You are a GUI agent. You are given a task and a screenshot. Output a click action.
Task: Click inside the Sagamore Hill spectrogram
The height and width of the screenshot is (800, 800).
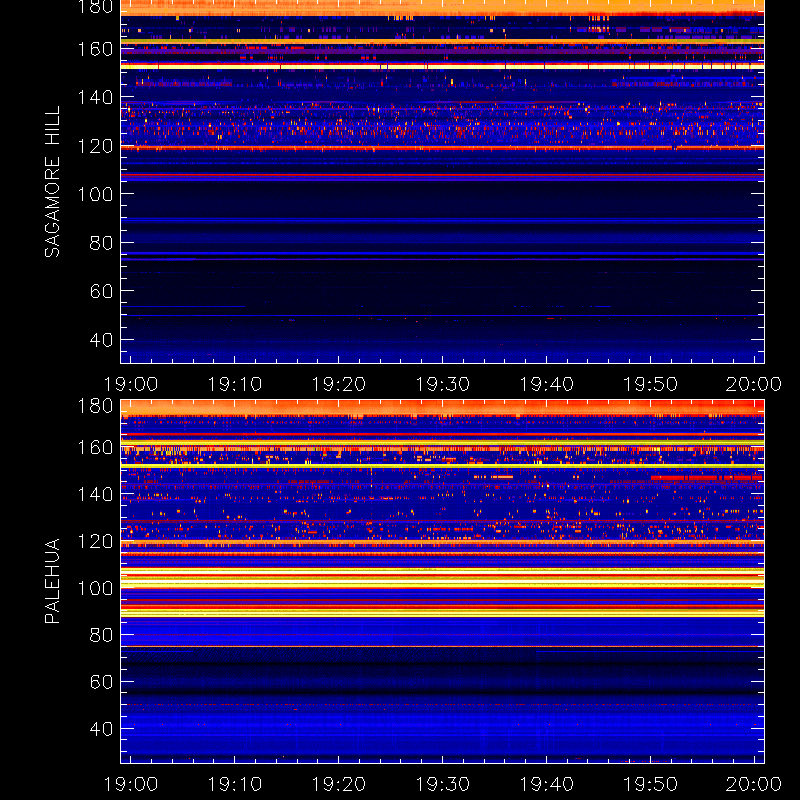[x=442, y=182]
